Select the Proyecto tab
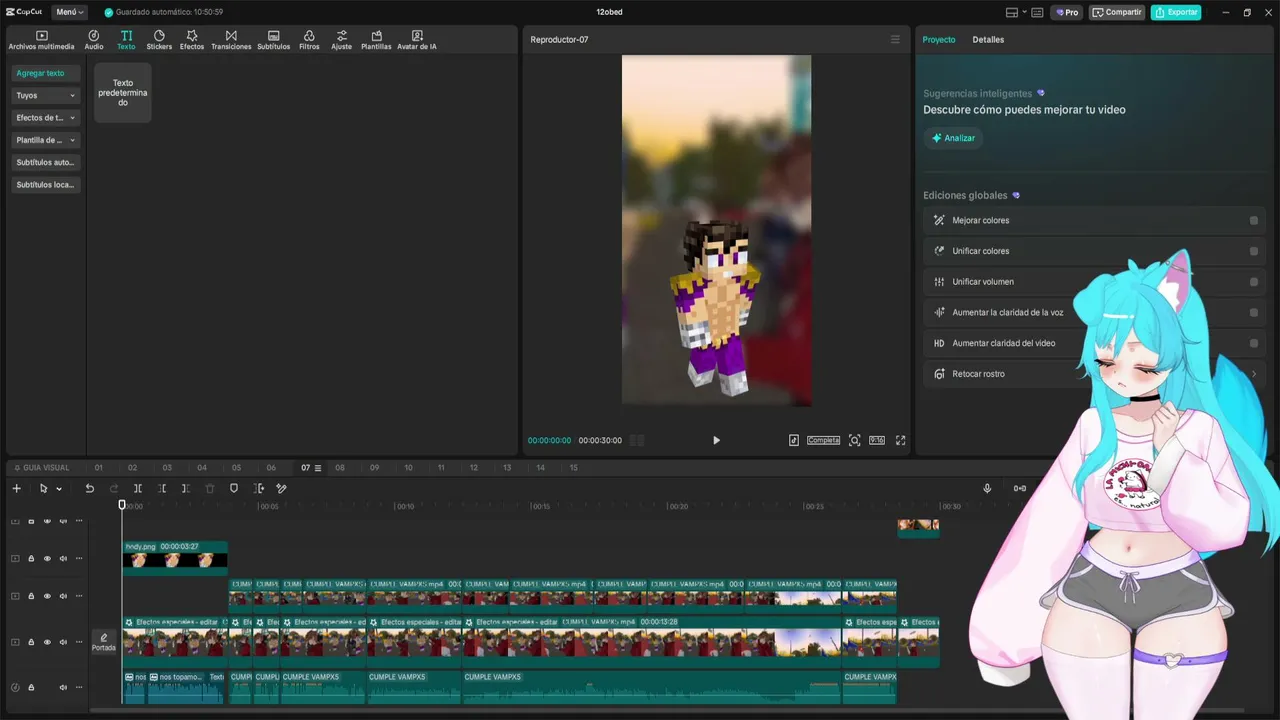This screenshot has height=720, width=1280. [939, 40]
